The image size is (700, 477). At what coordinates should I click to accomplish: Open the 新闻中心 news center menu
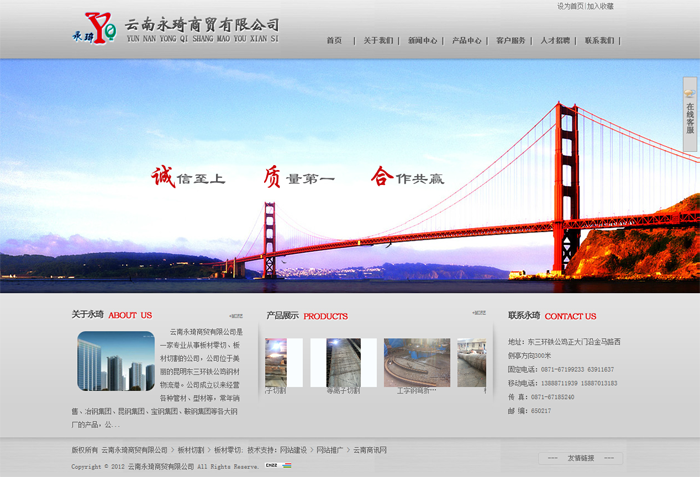click(422, 41)
